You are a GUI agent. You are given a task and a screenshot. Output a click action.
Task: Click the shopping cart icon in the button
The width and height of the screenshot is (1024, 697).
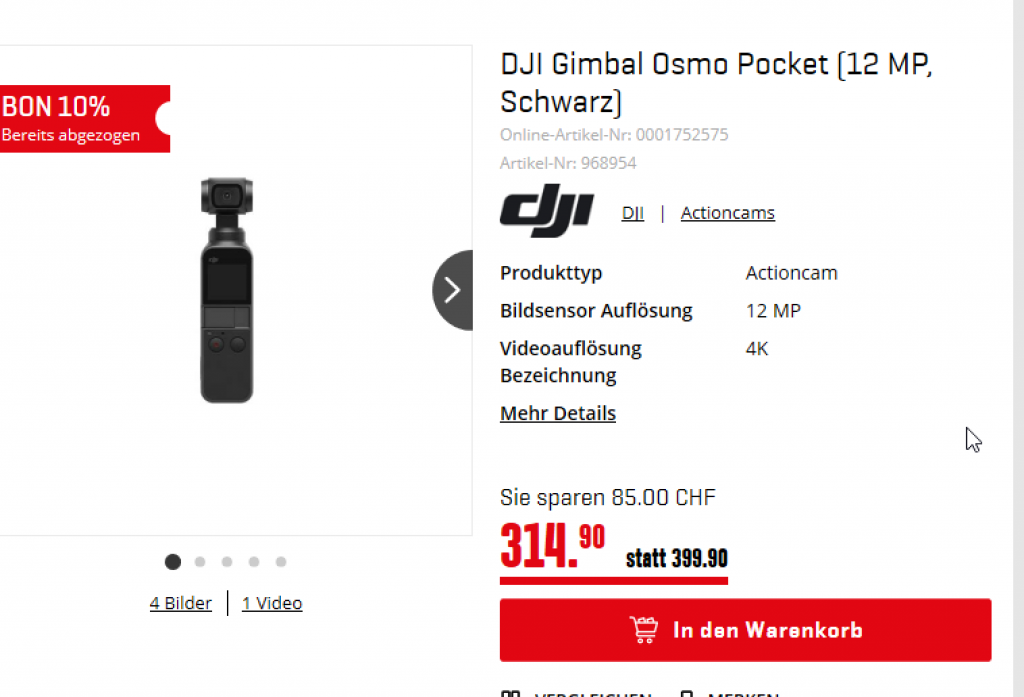[644, 630]
